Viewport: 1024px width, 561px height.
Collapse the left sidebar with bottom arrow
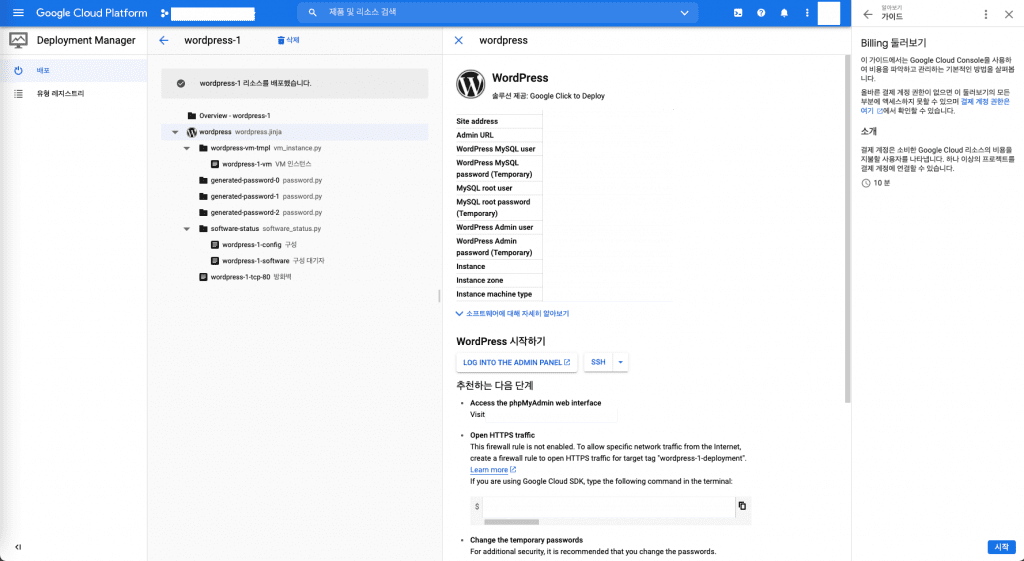(18, 547)
